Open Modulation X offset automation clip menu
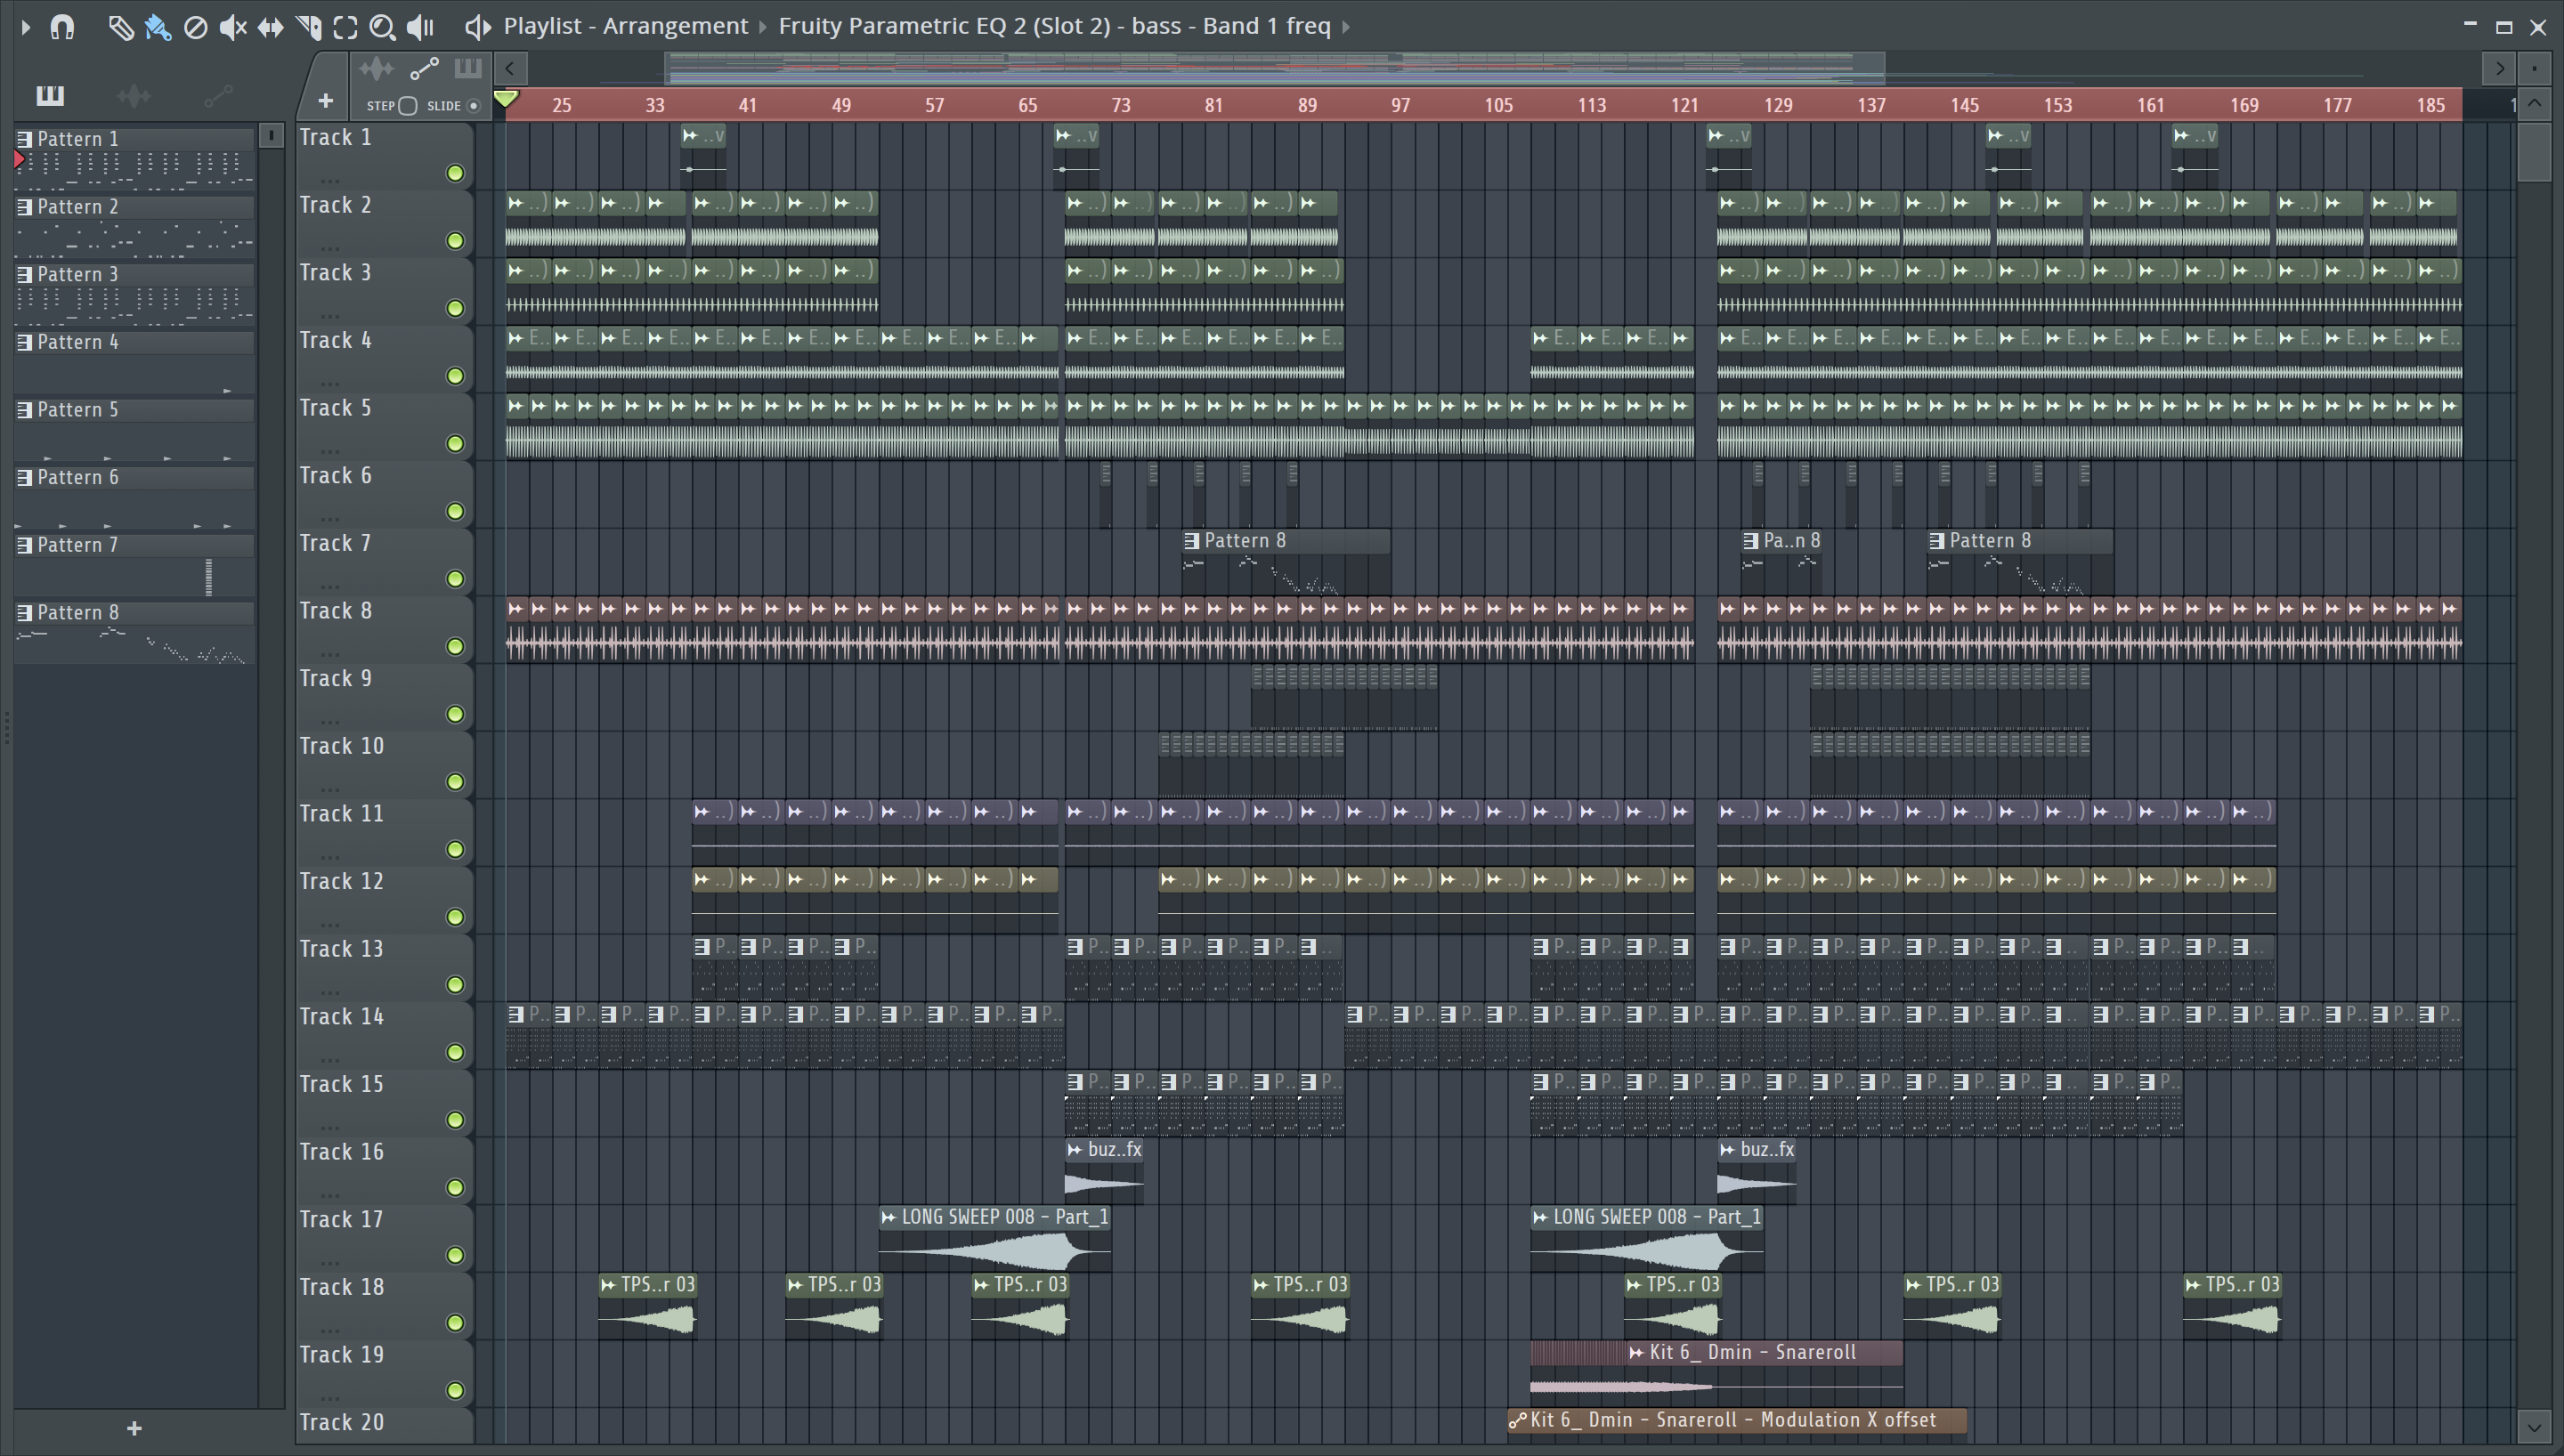The width and height of the screenshot is (2564, 1456). [x=1518, y=1421]
